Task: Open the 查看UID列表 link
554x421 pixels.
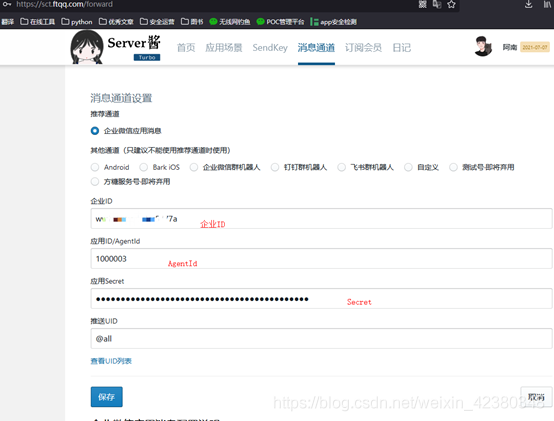Action: 111,361
